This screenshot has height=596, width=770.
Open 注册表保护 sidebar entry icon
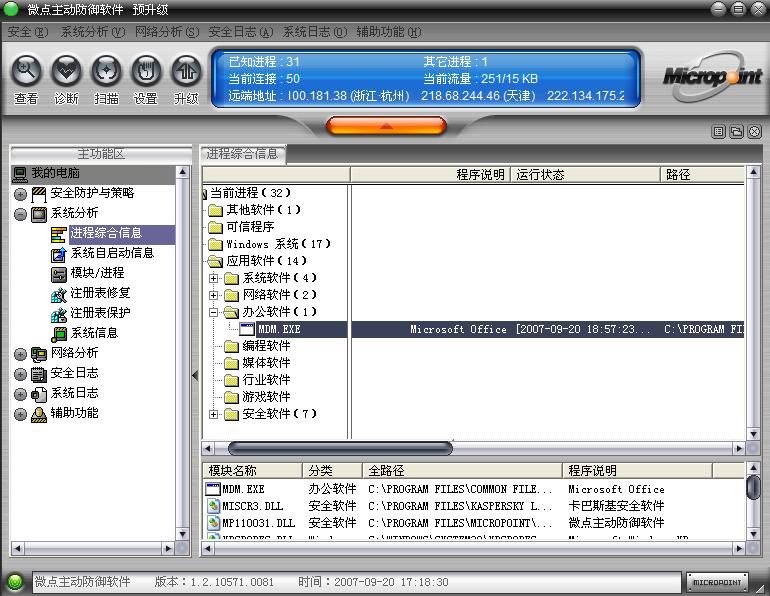tap(58, 314)
